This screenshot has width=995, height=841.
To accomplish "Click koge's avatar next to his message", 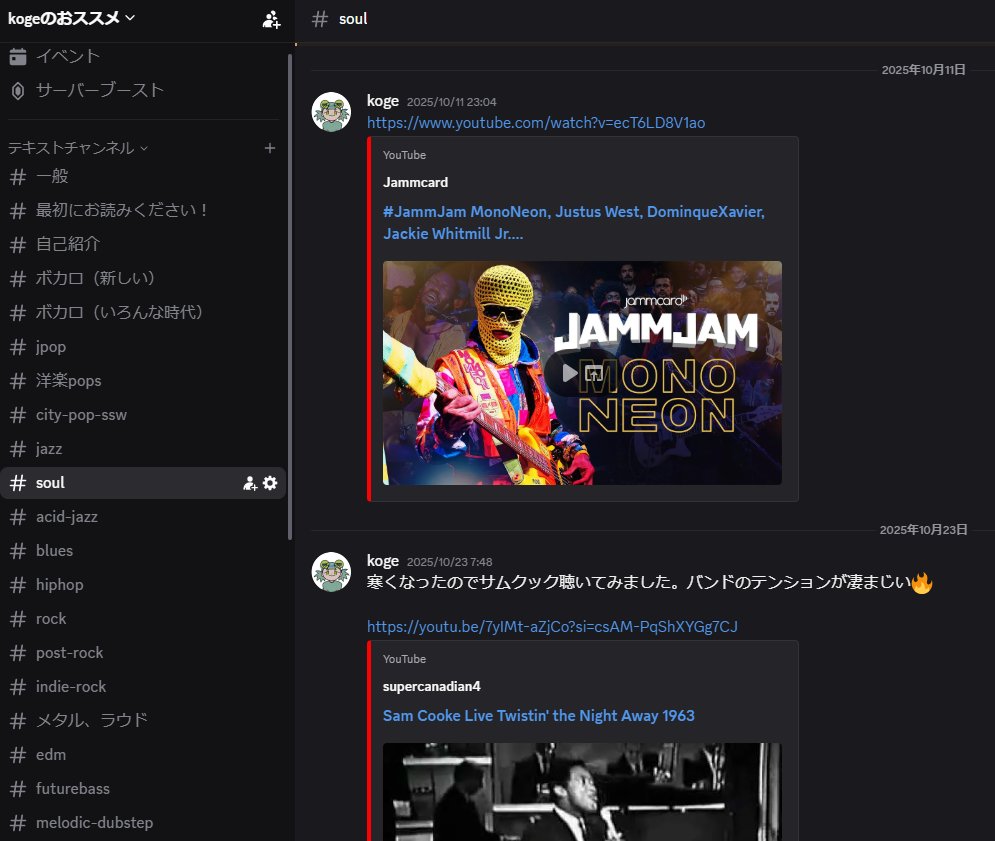I will click(331, 112).
